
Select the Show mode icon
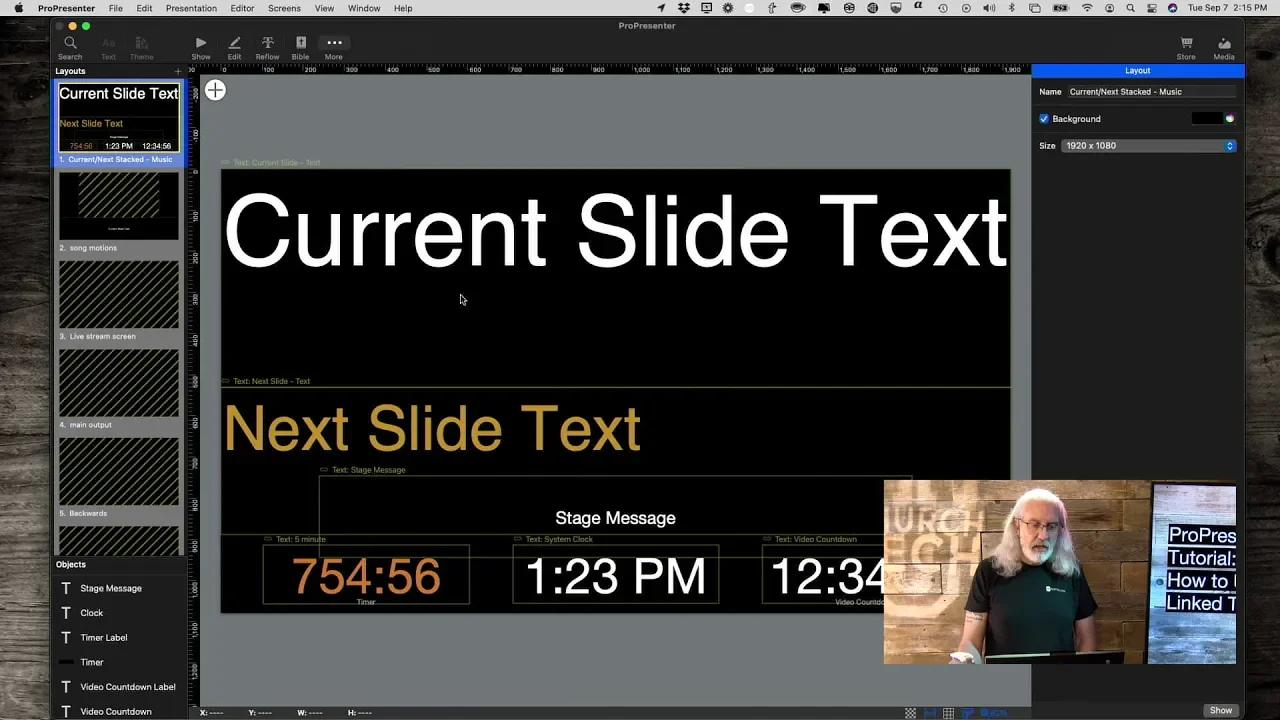click(x=200, y=45)
